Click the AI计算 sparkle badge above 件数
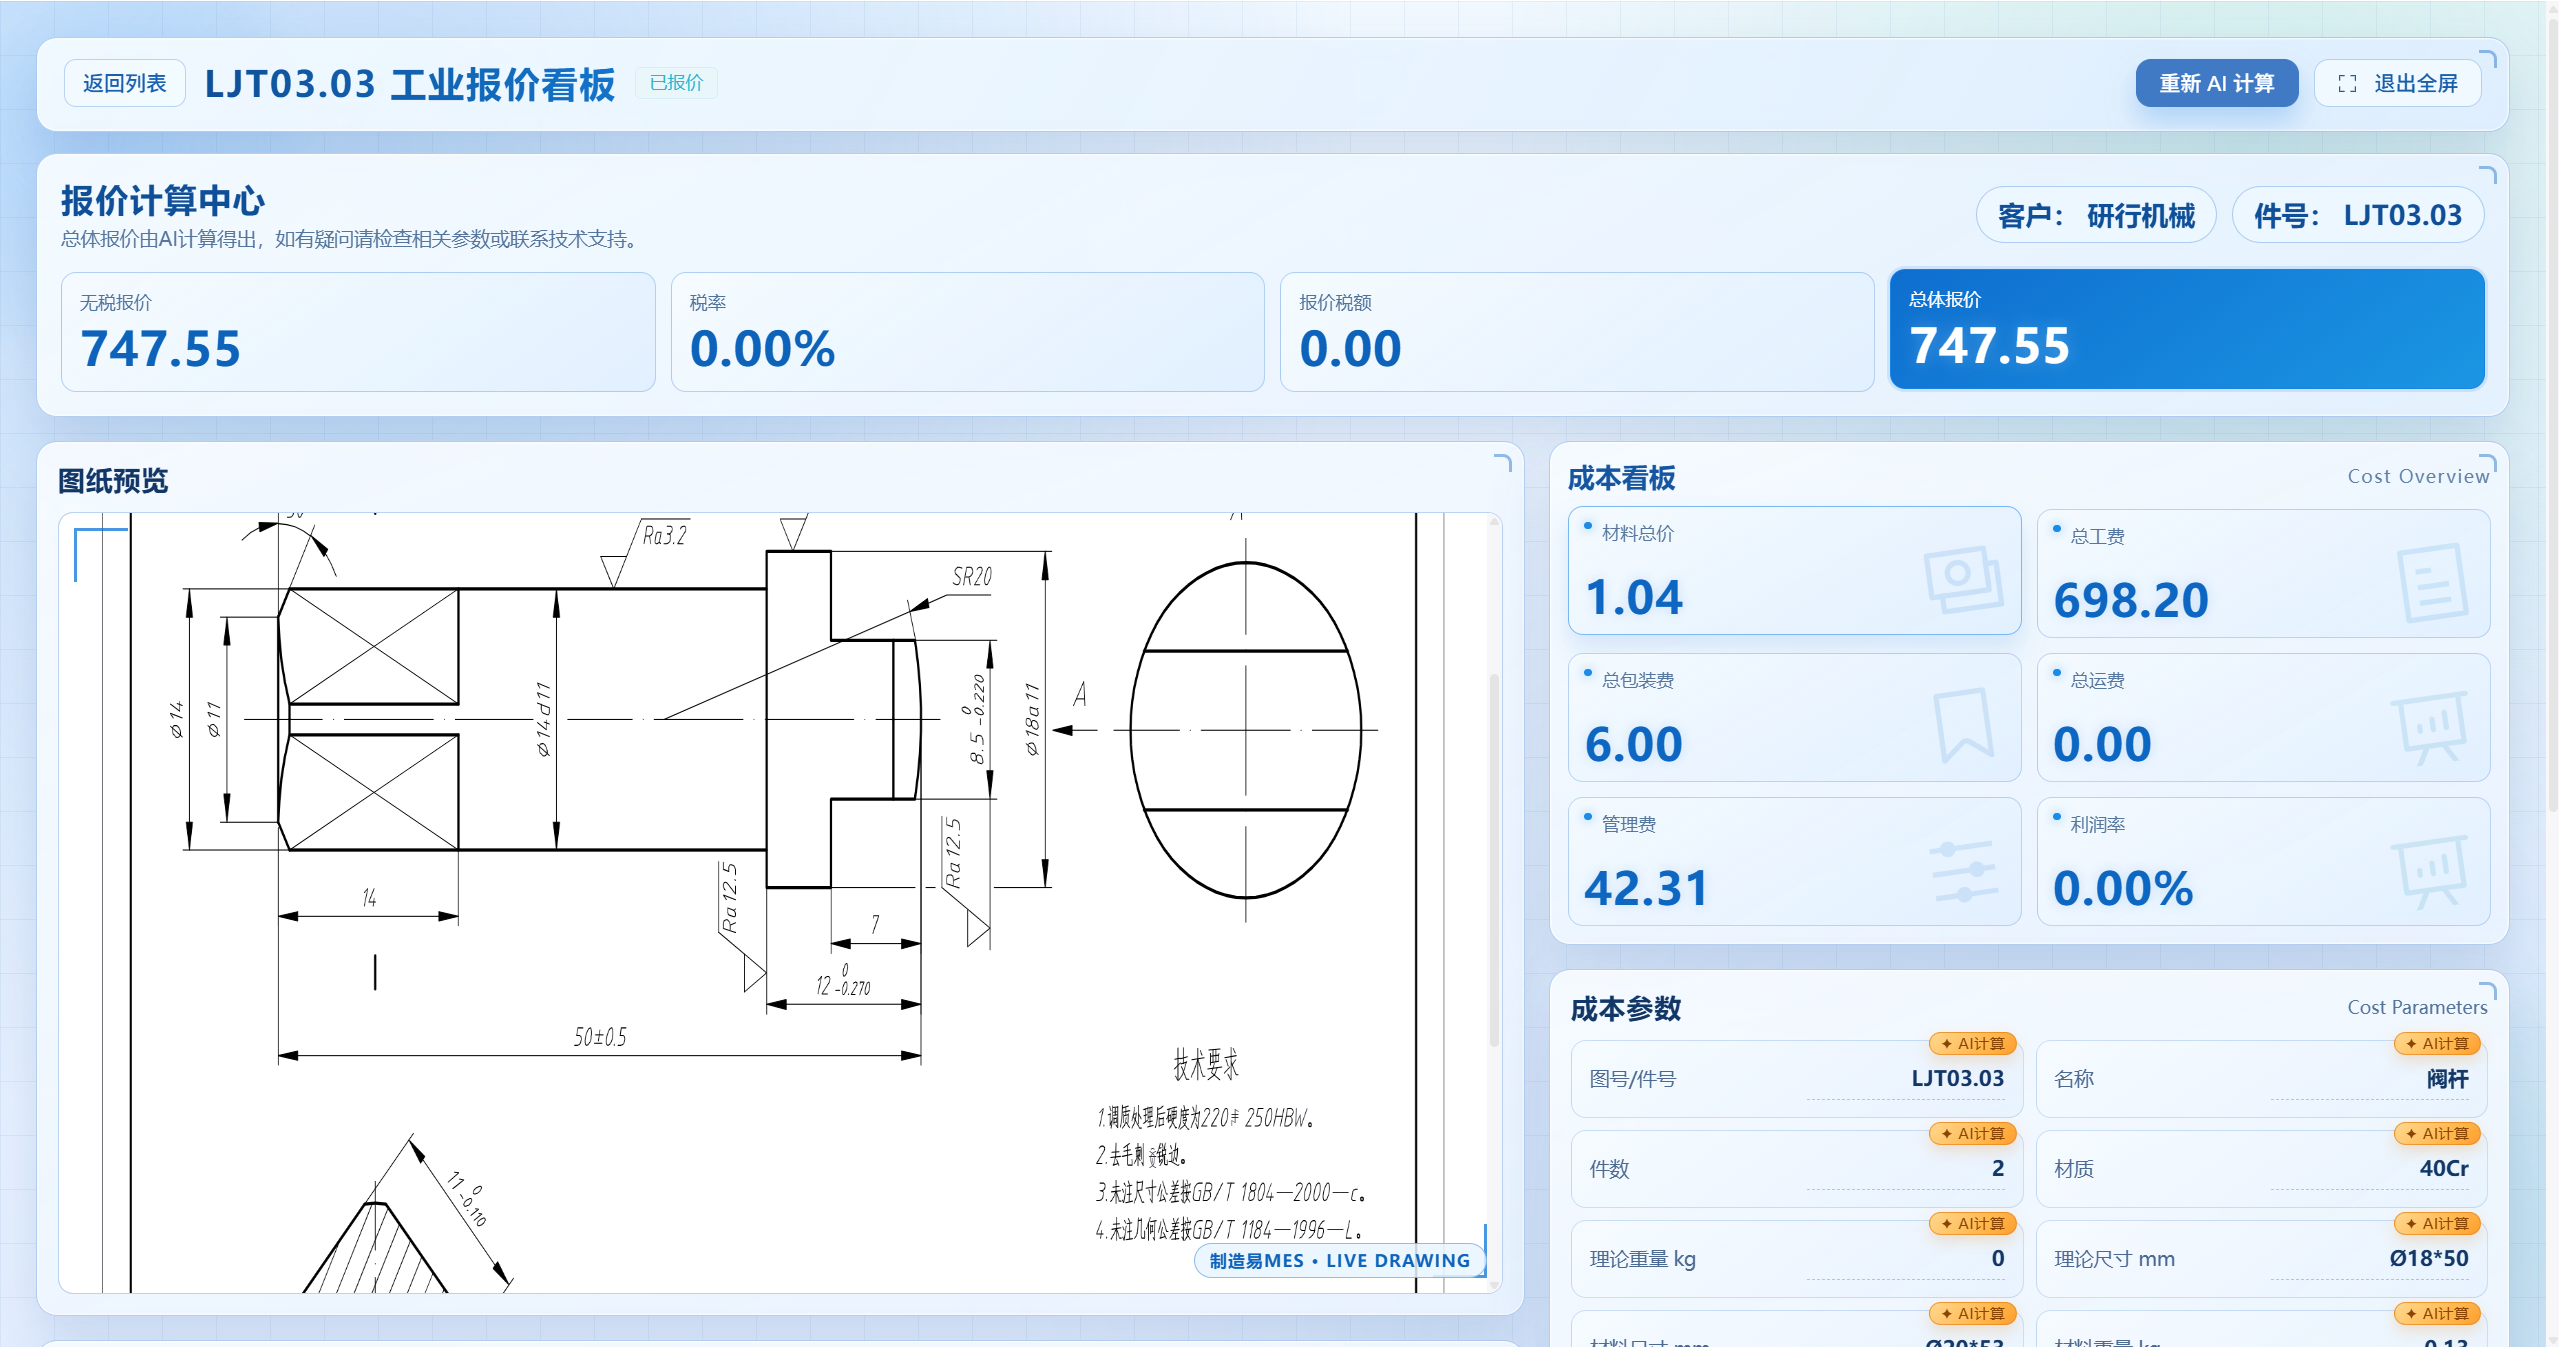The width and height of the screenshot is (2559, 1347). tap(1971, 1134)
